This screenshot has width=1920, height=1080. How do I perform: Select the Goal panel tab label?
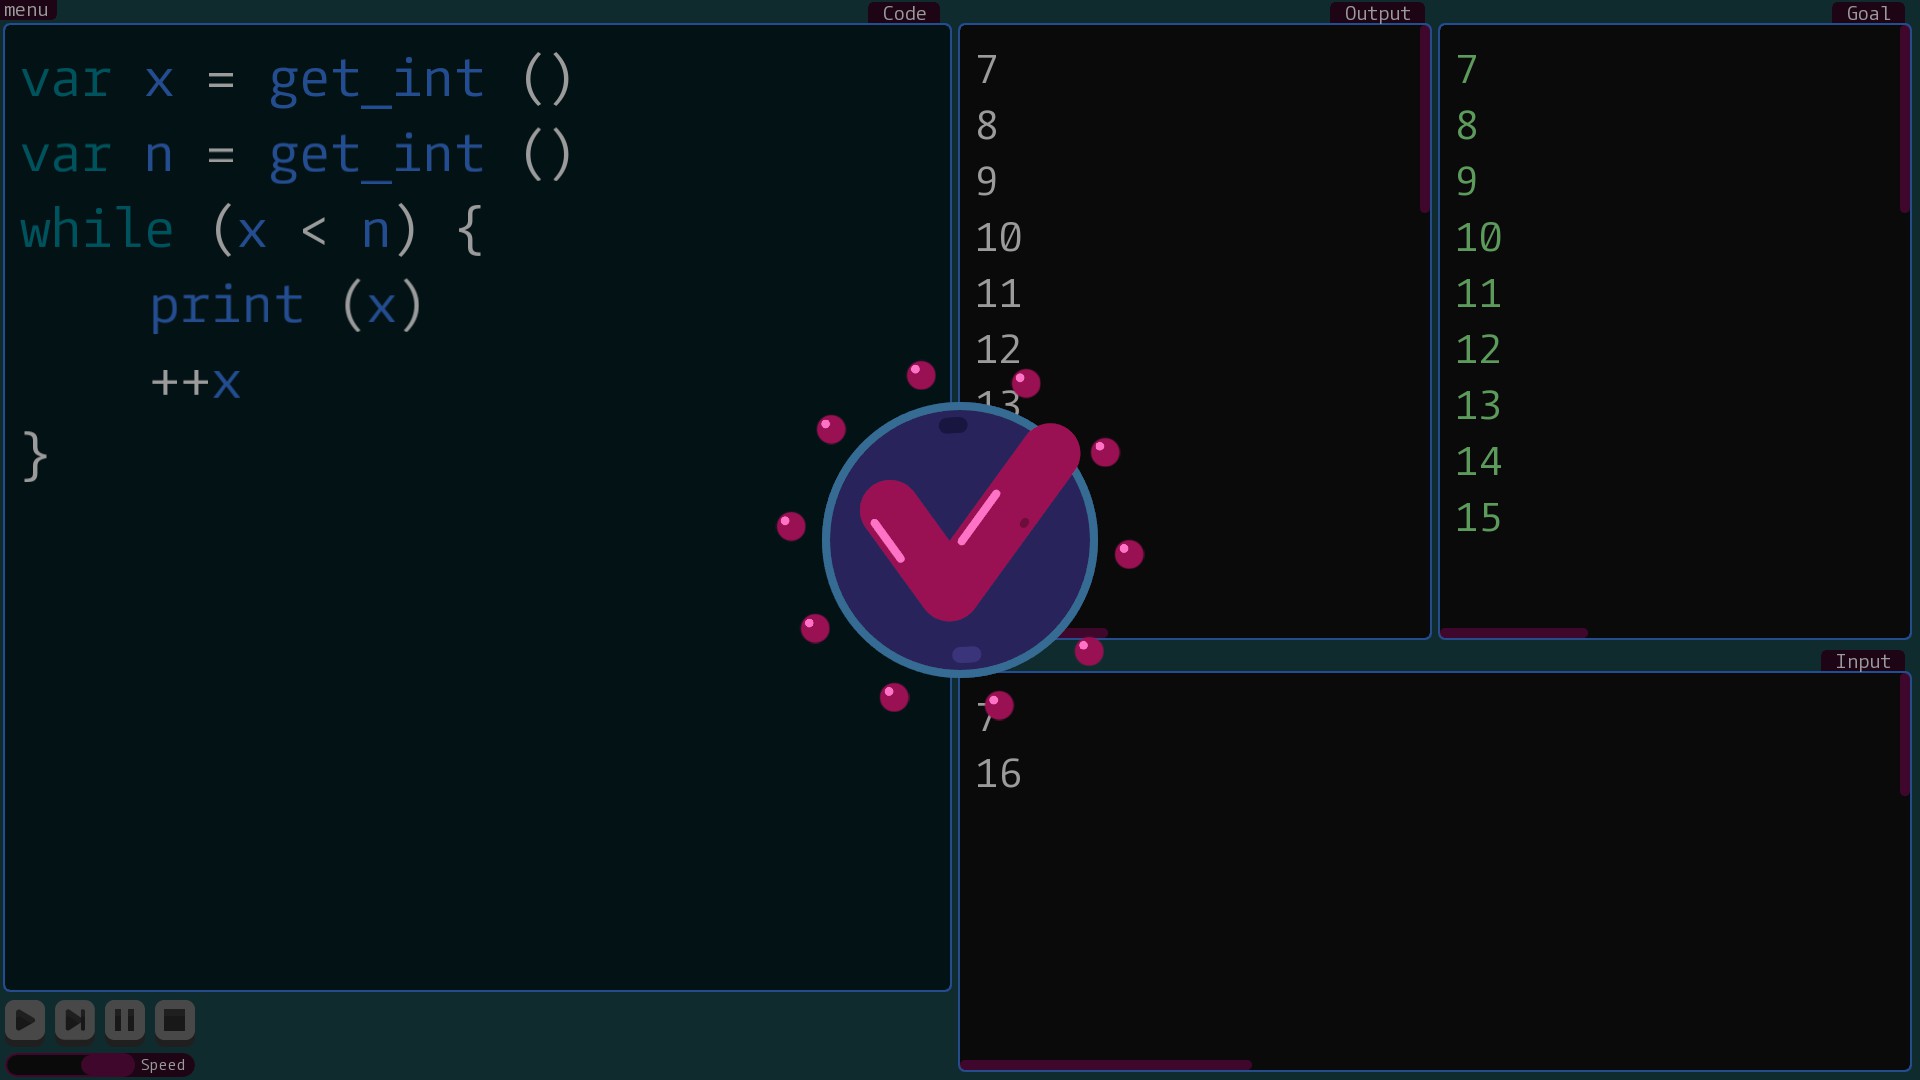pos(1868,13)
